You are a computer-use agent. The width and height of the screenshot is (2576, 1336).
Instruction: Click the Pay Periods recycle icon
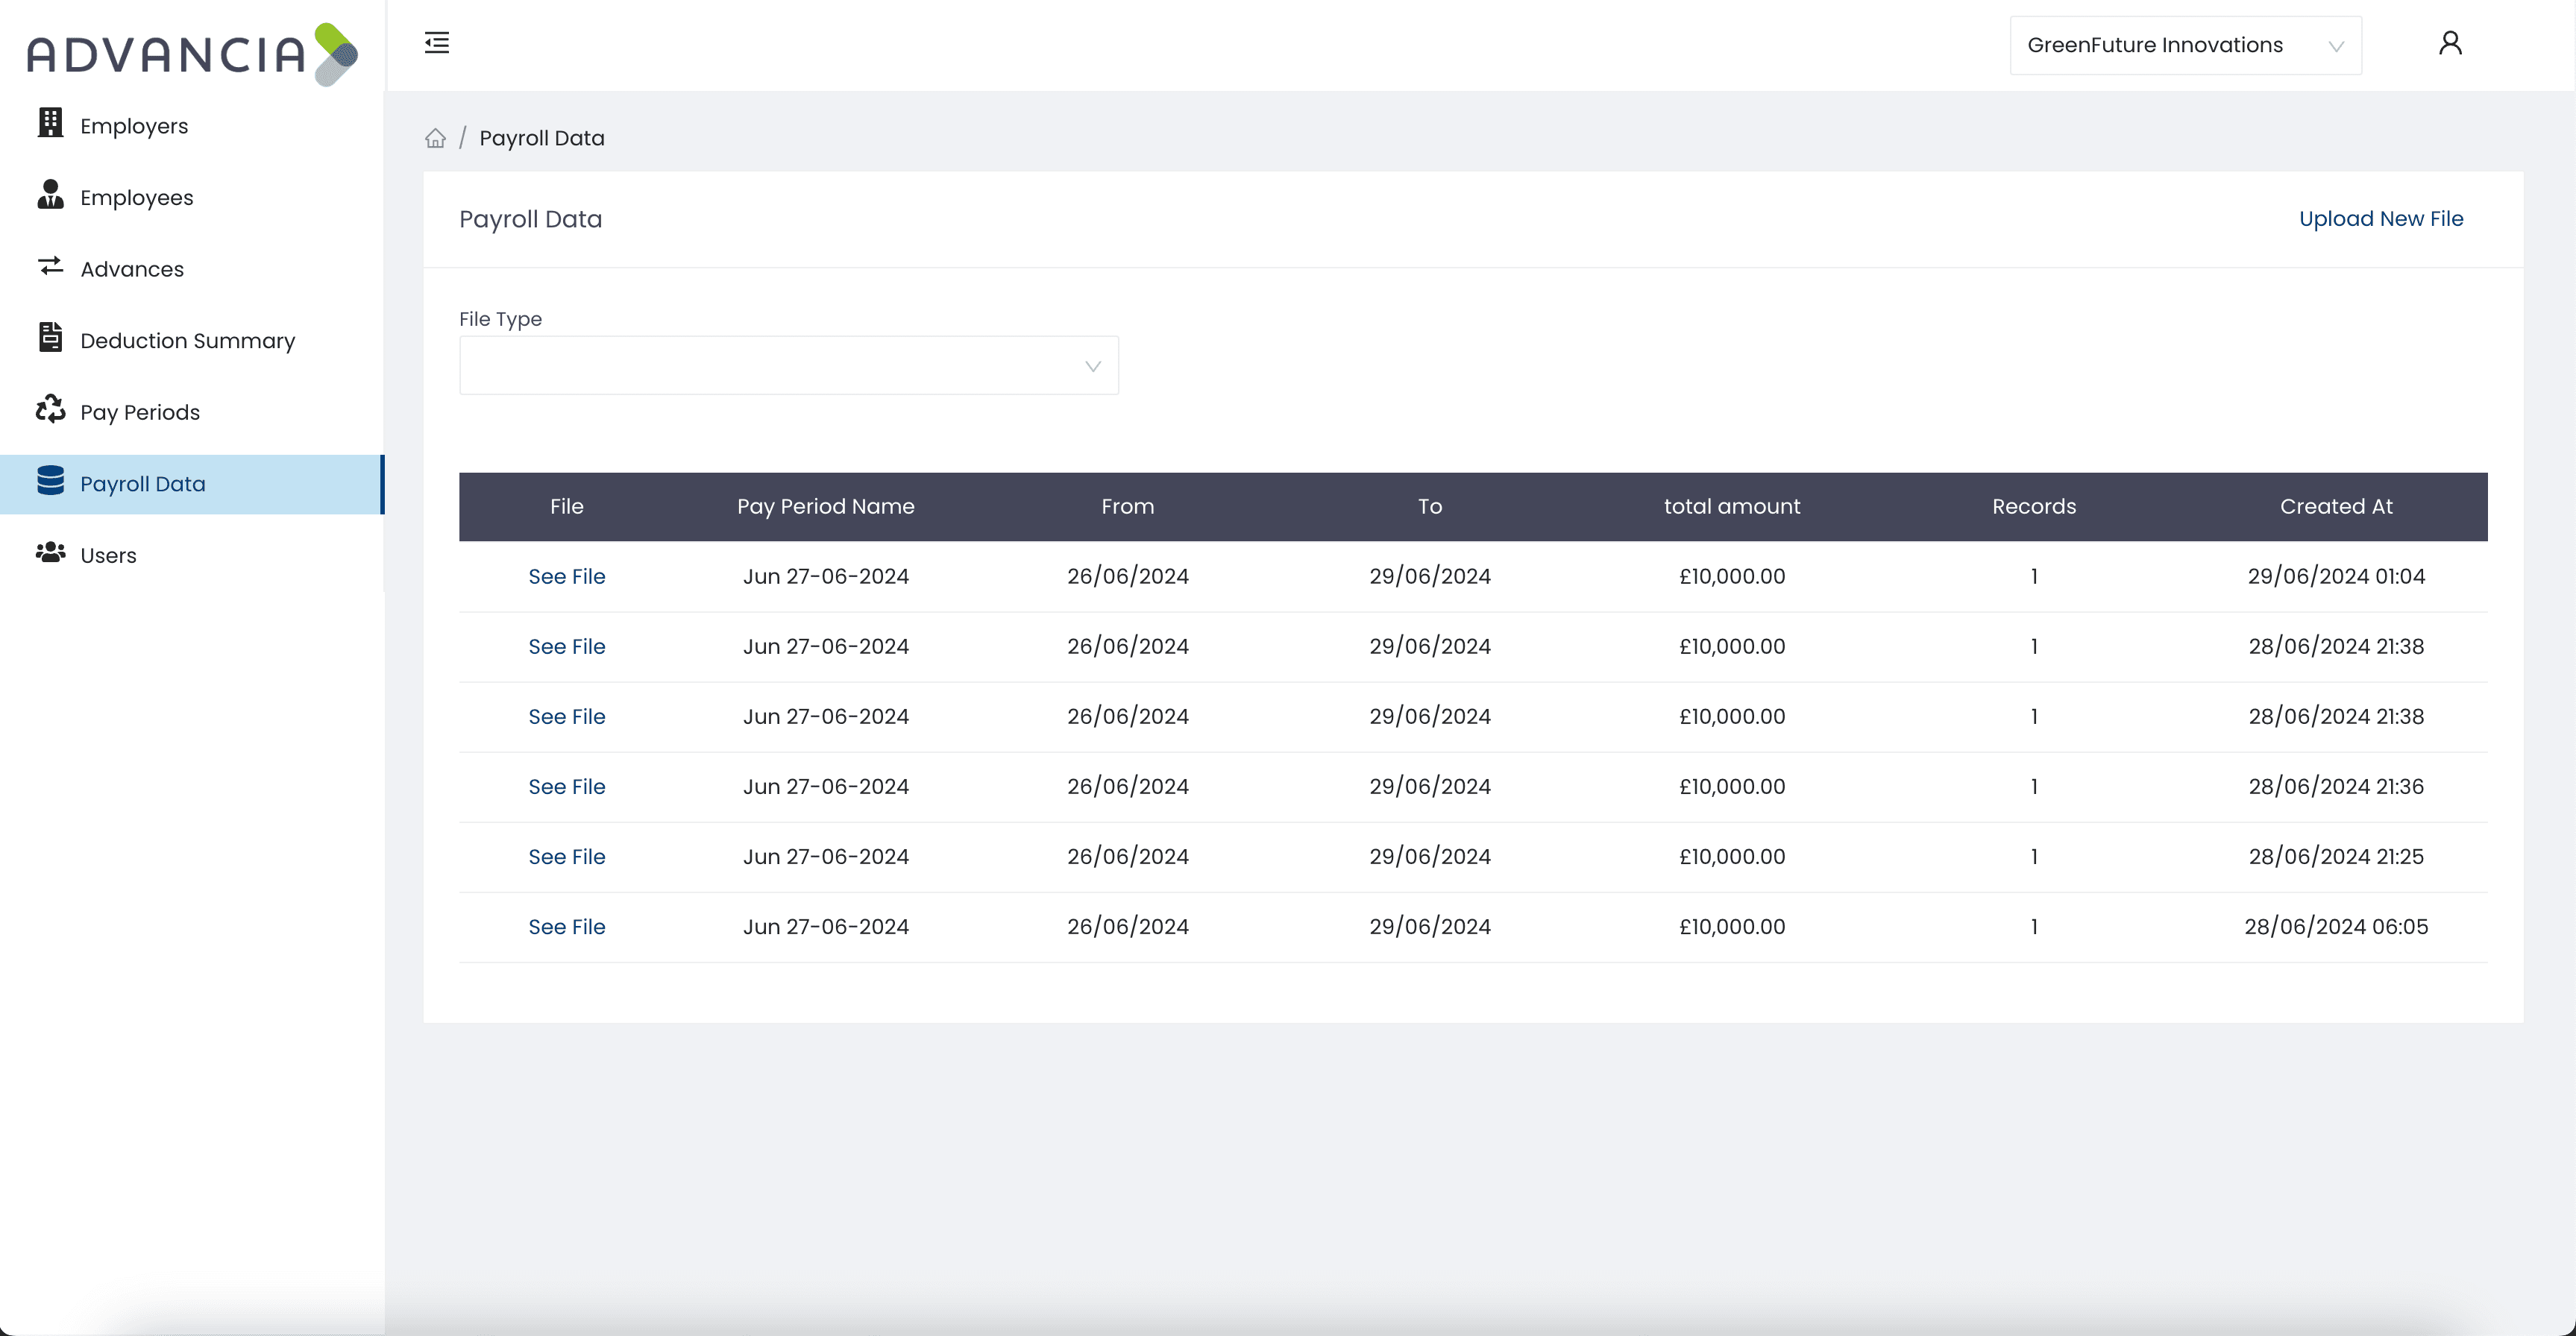[x=50, y=409]
